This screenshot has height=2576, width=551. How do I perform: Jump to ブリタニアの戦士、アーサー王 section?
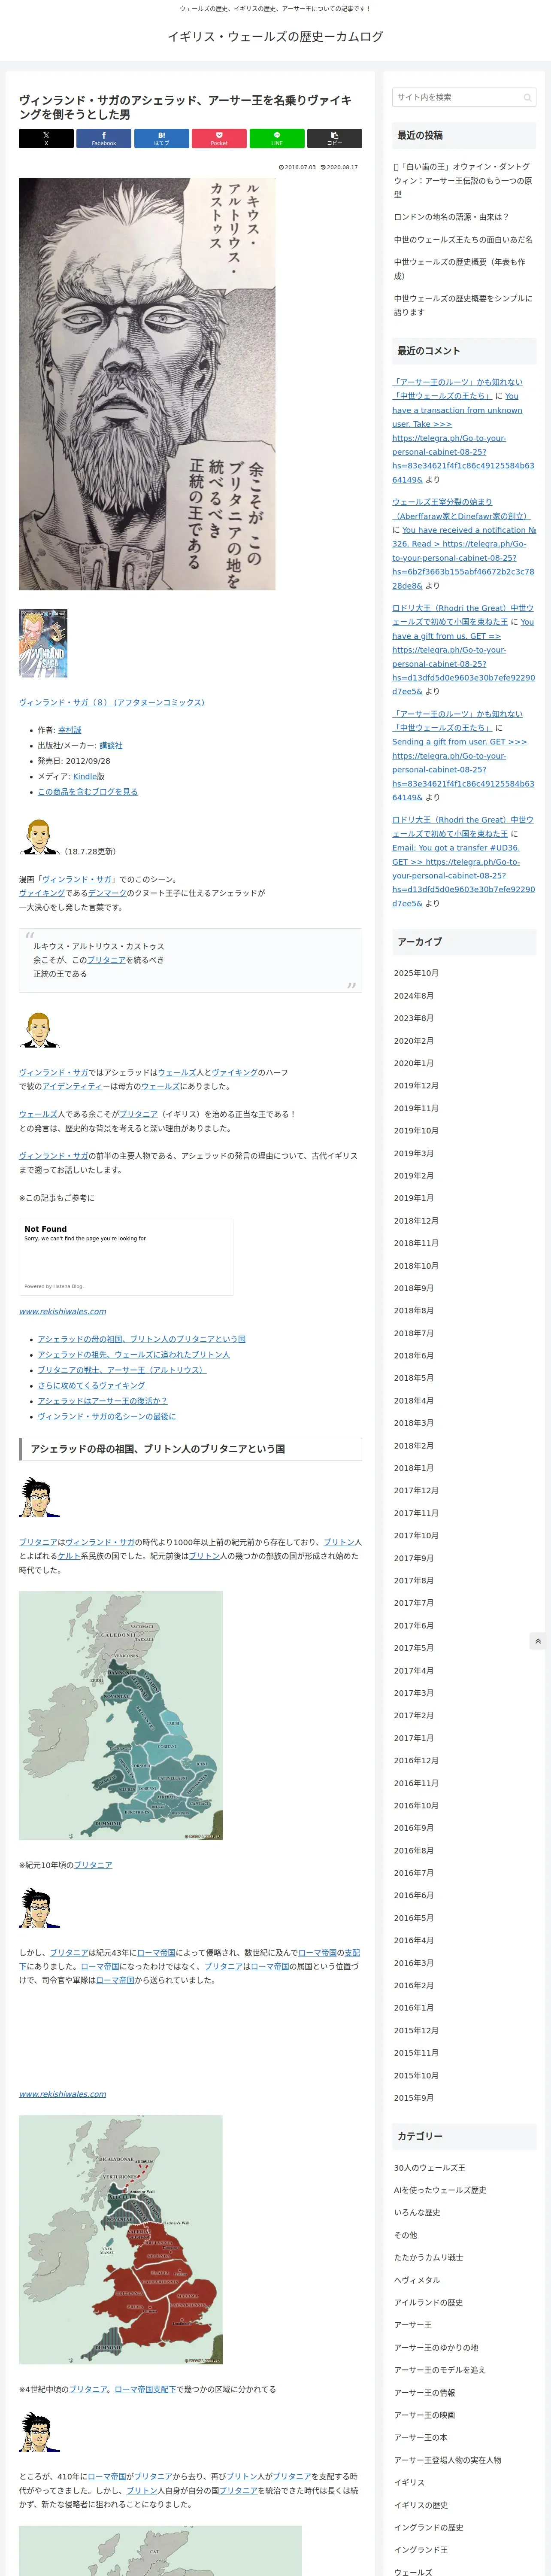pos(122,1370)
